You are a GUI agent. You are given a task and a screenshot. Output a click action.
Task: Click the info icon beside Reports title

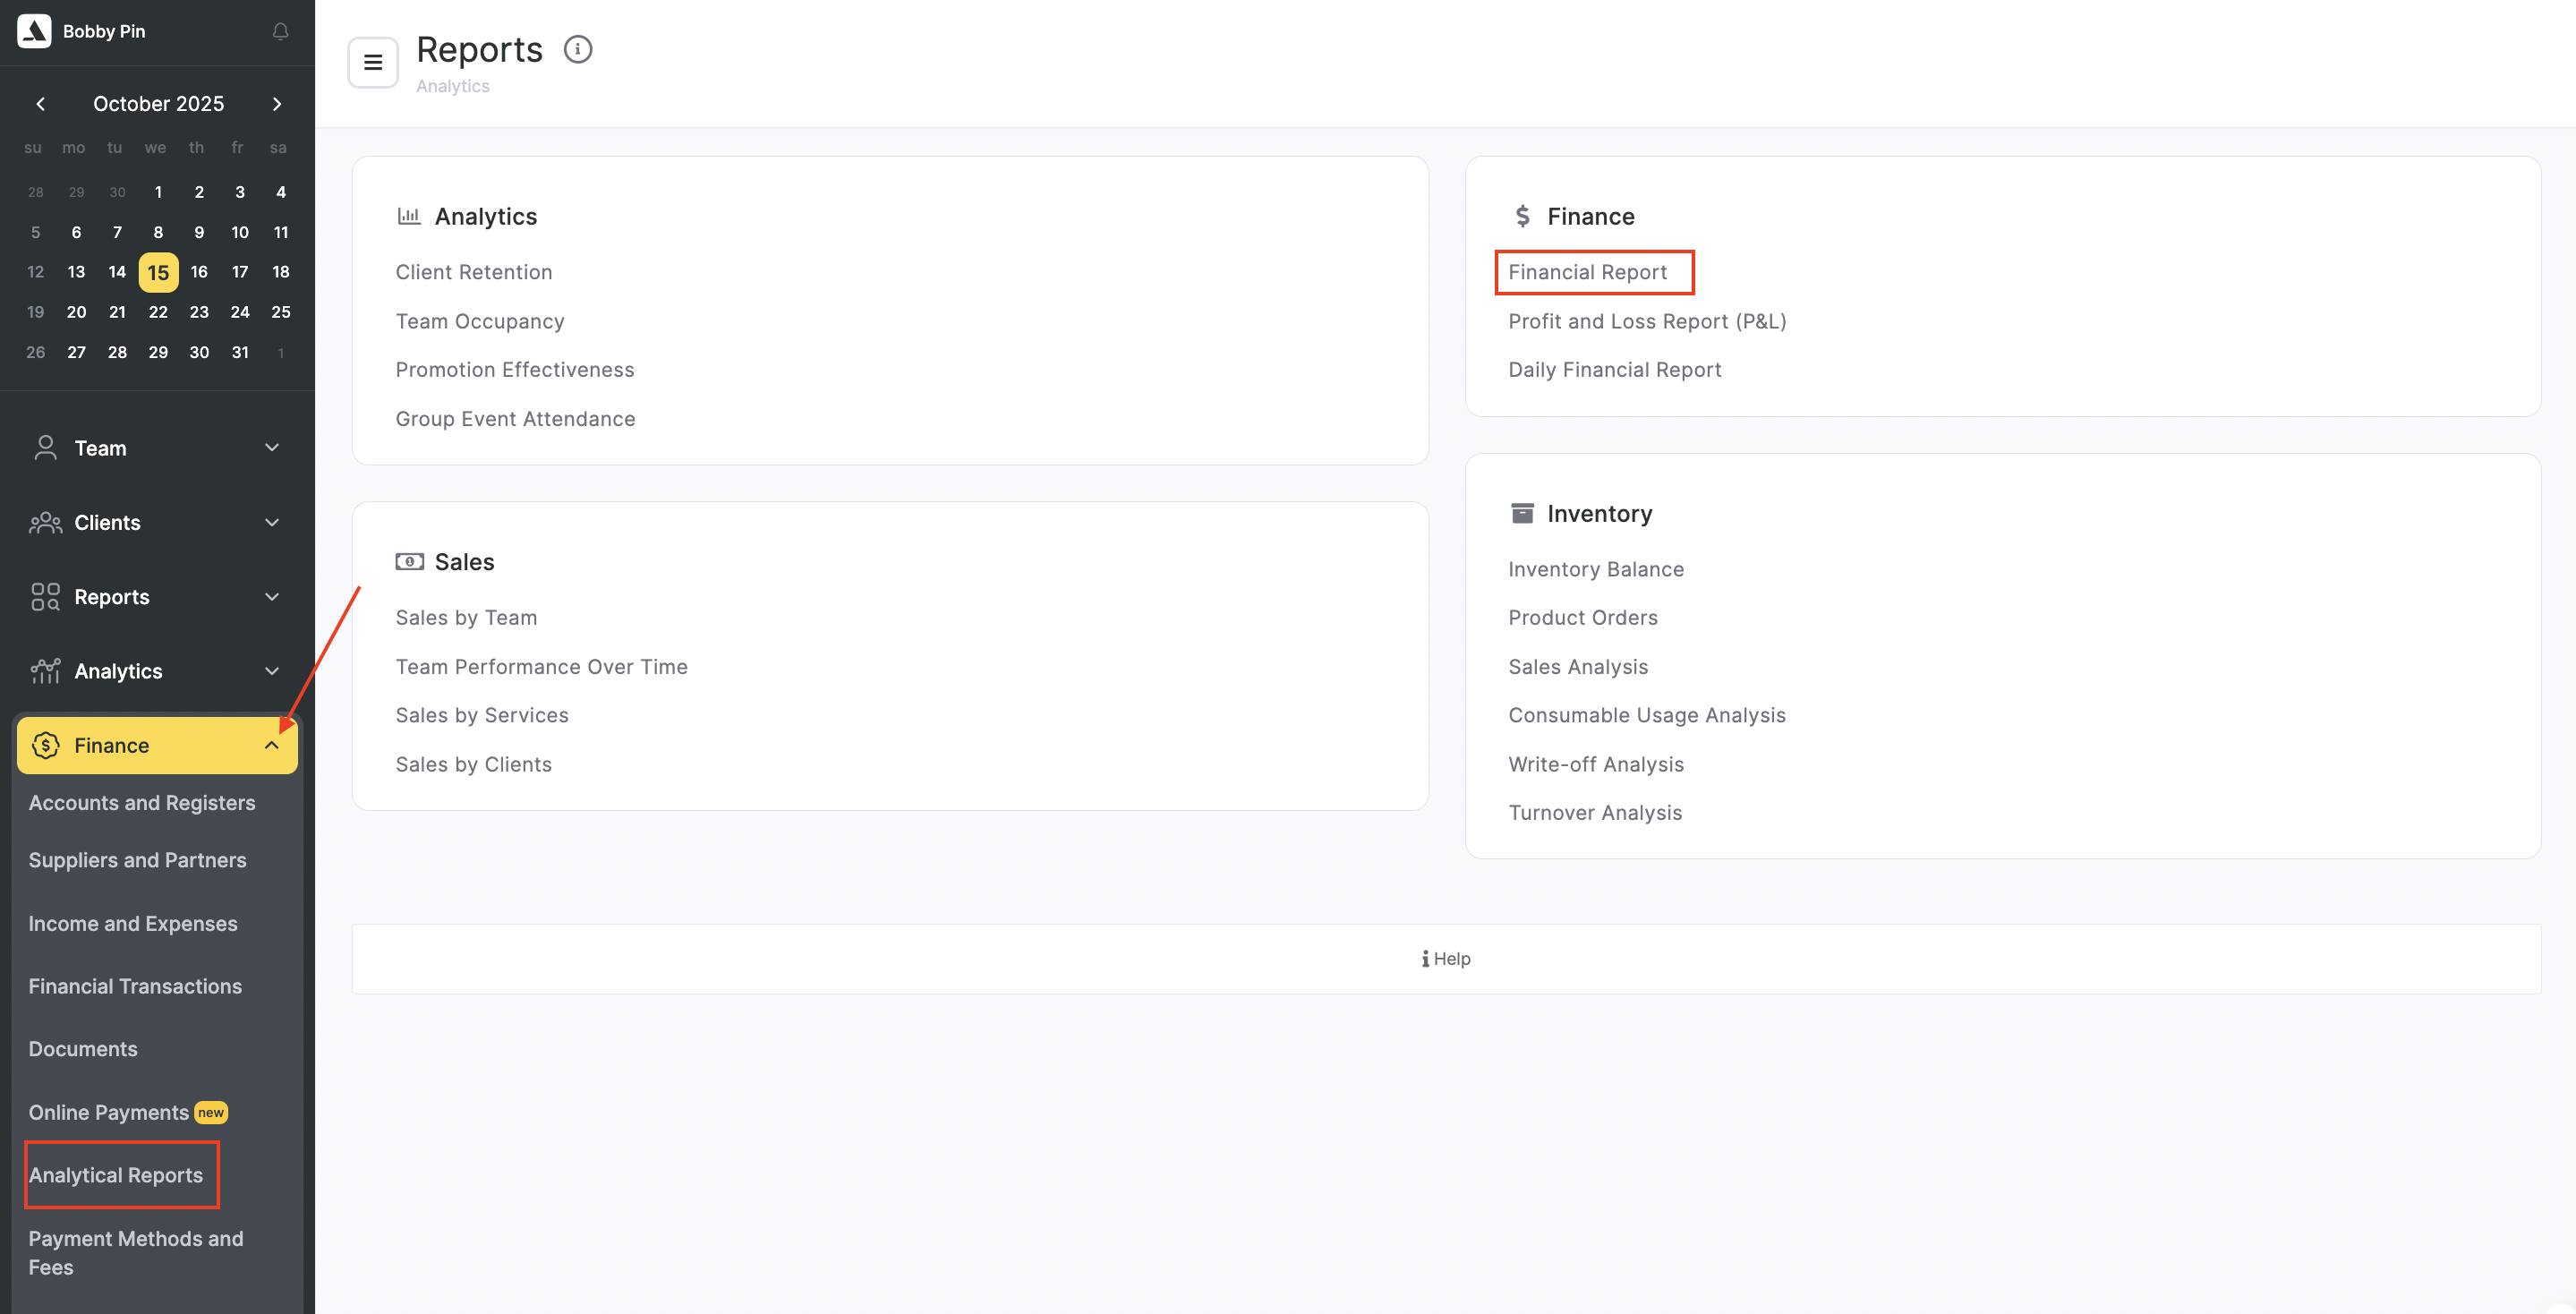pos(578,49)
